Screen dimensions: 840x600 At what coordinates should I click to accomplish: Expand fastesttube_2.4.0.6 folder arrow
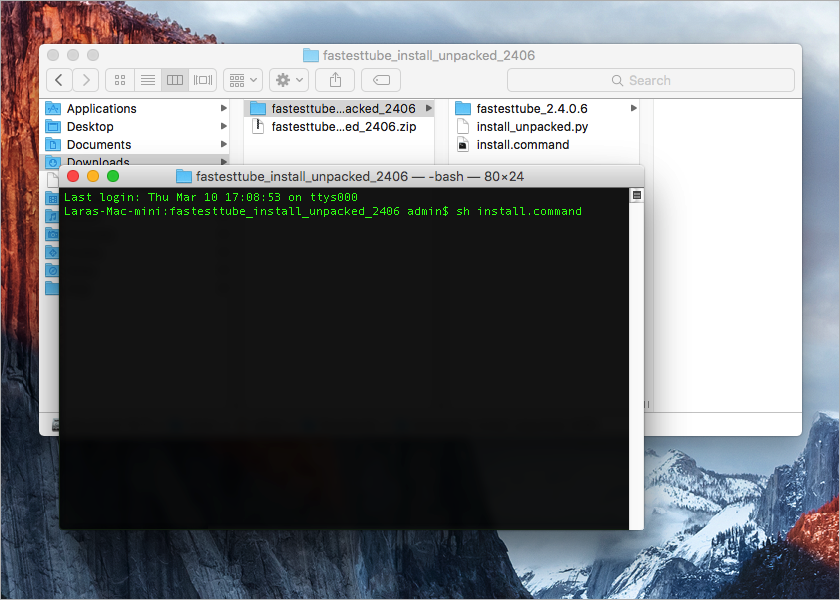(634, 108)
